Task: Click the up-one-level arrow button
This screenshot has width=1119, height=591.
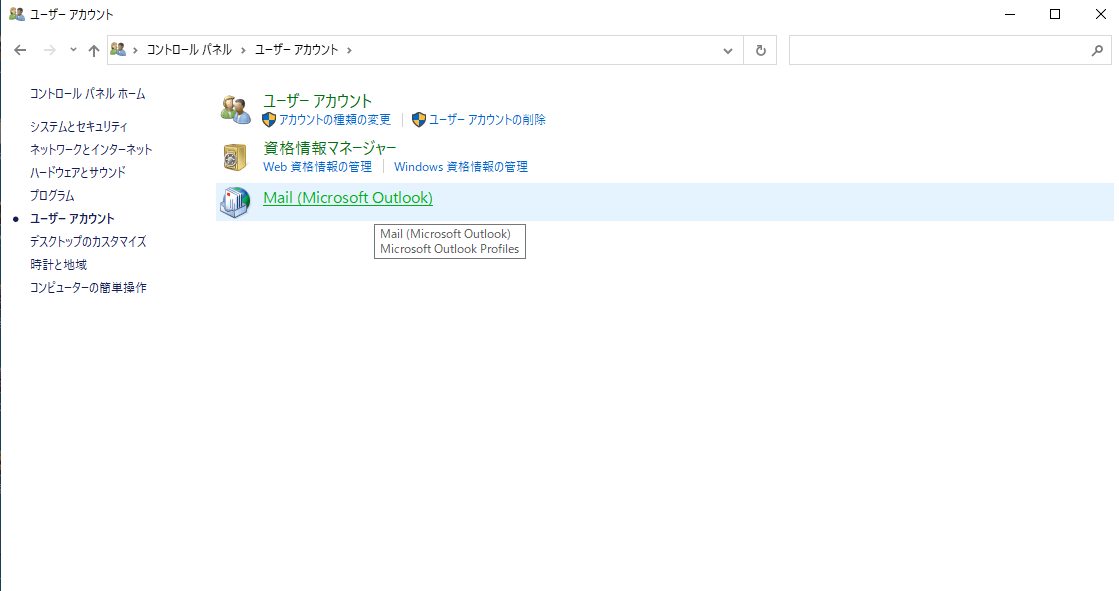Action: [94, 50]
